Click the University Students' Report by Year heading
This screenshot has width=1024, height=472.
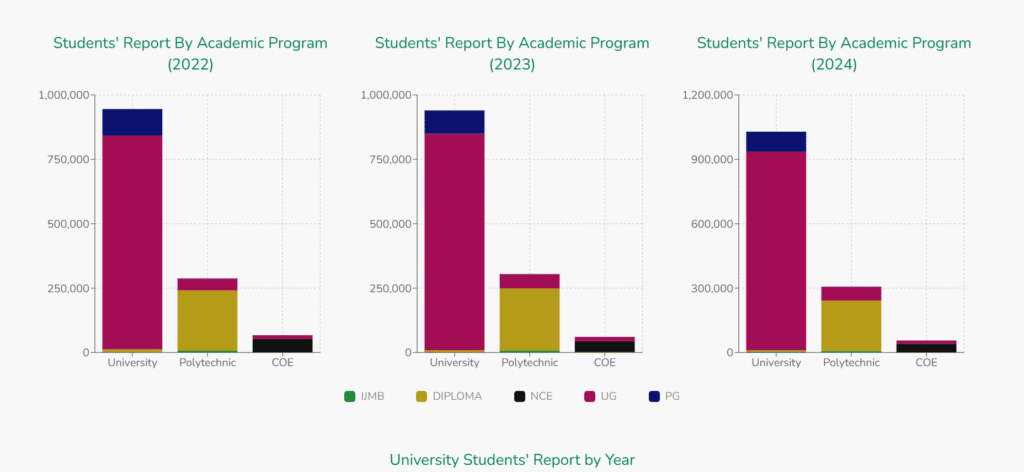pos(511,459)
